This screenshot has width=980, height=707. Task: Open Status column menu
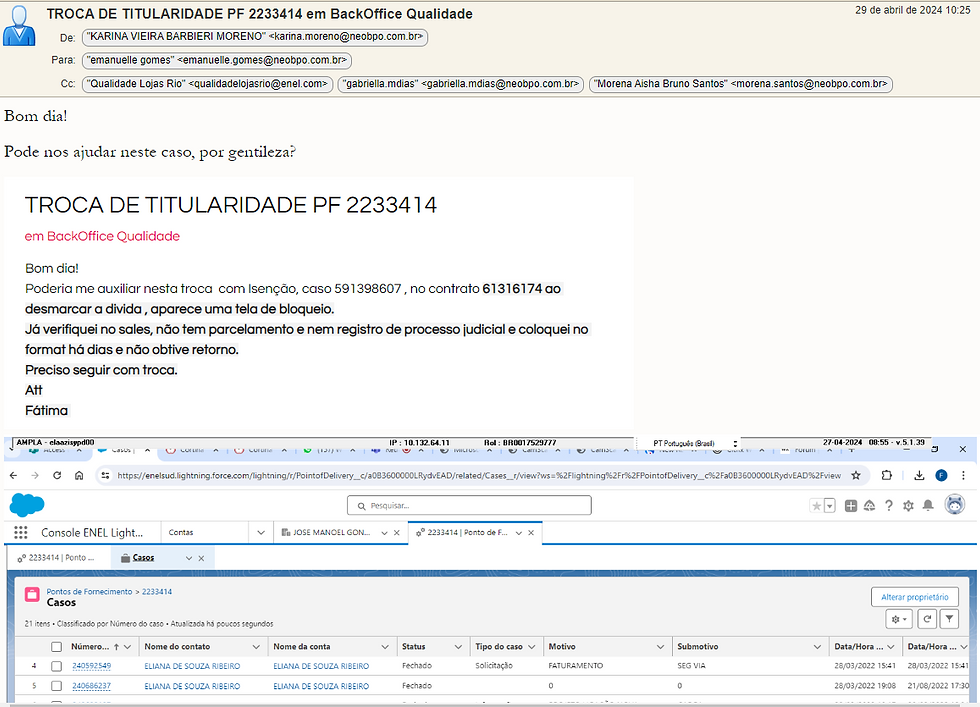458,647
